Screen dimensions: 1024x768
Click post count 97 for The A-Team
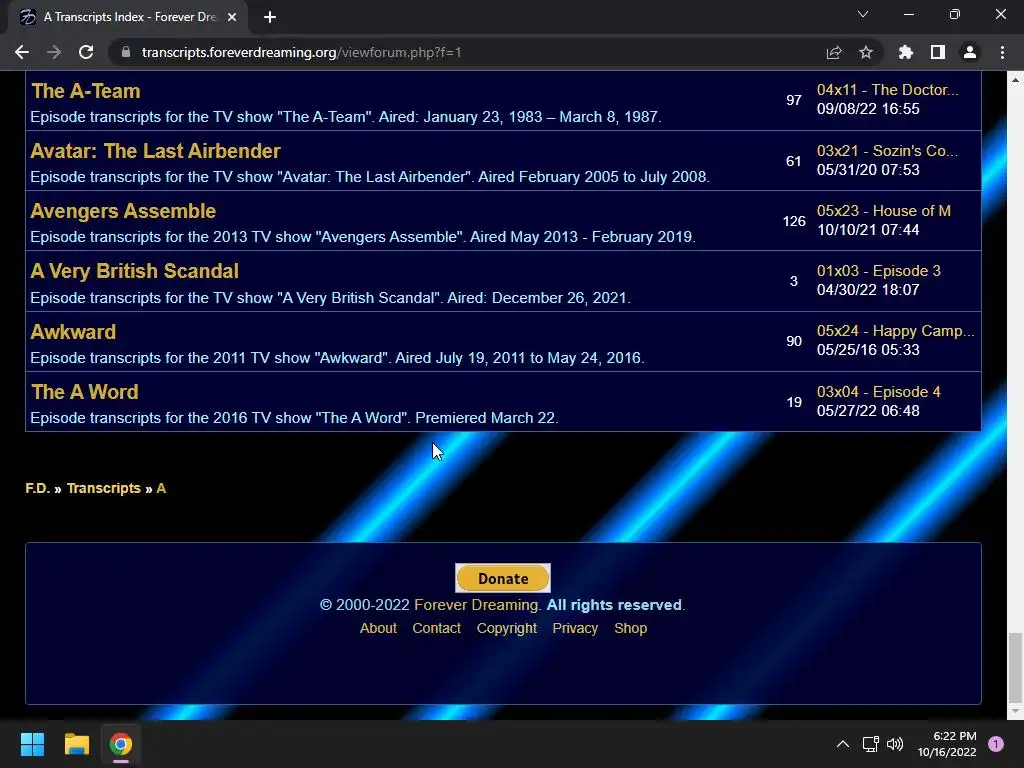click(793, 100)
